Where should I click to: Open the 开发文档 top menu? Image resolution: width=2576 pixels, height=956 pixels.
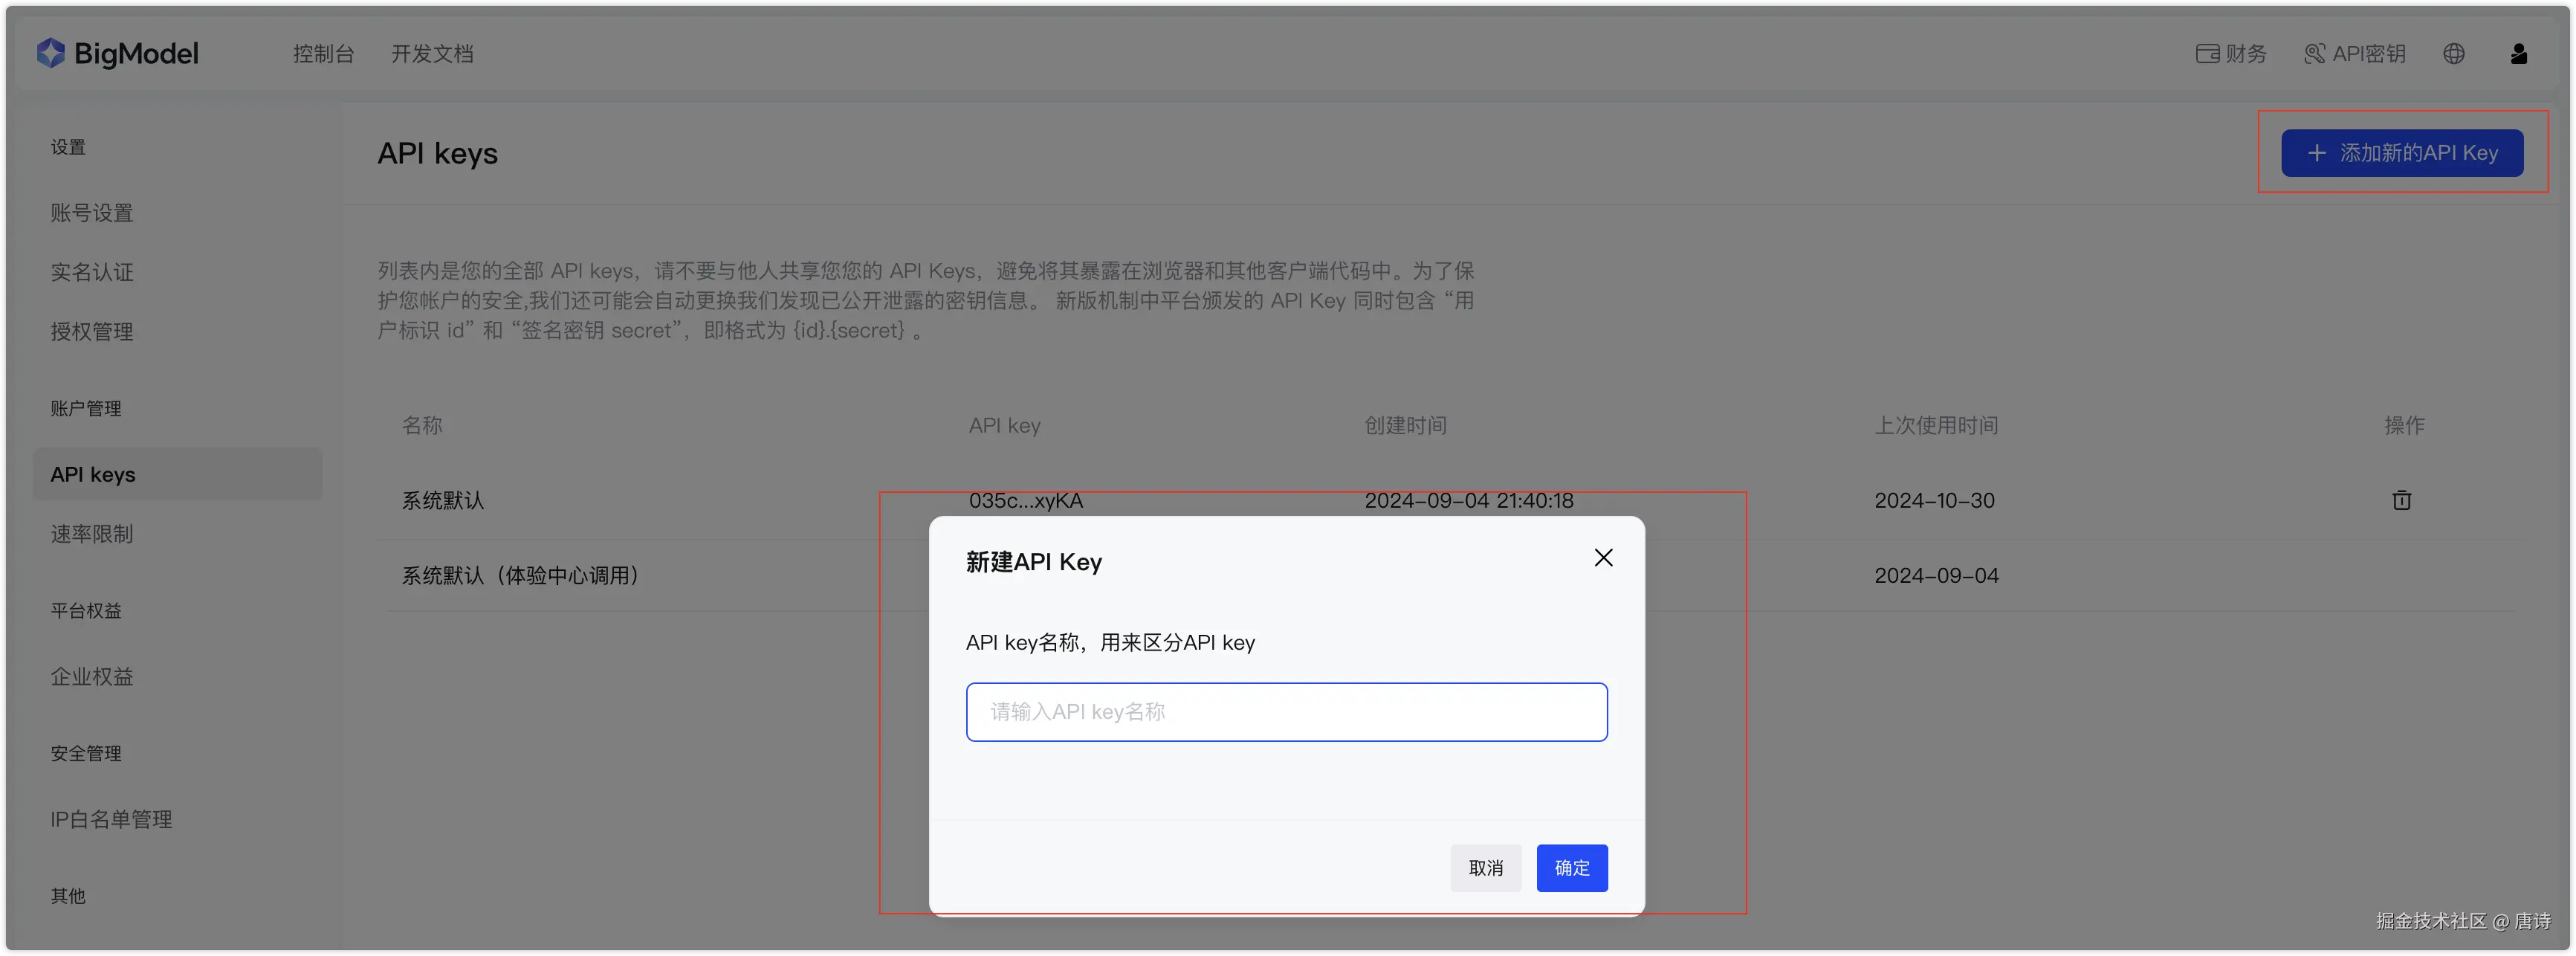click(432, 54)
